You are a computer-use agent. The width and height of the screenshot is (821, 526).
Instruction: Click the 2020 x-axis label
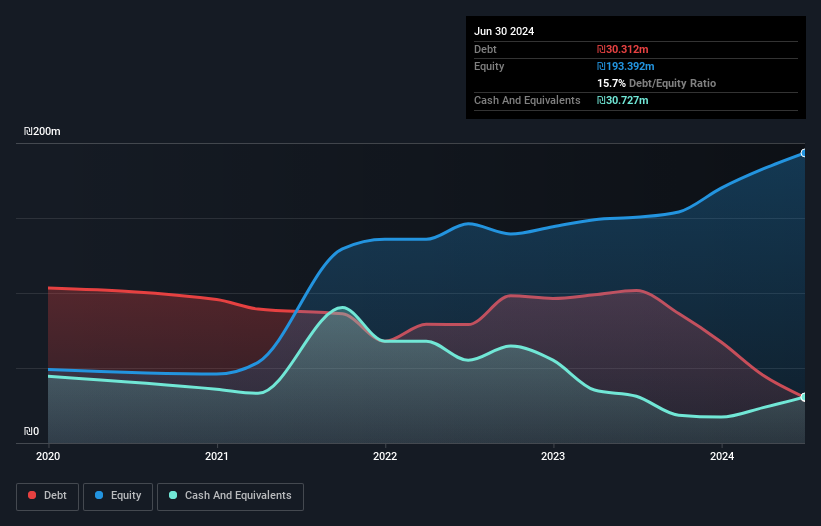(x=48, y=456)
